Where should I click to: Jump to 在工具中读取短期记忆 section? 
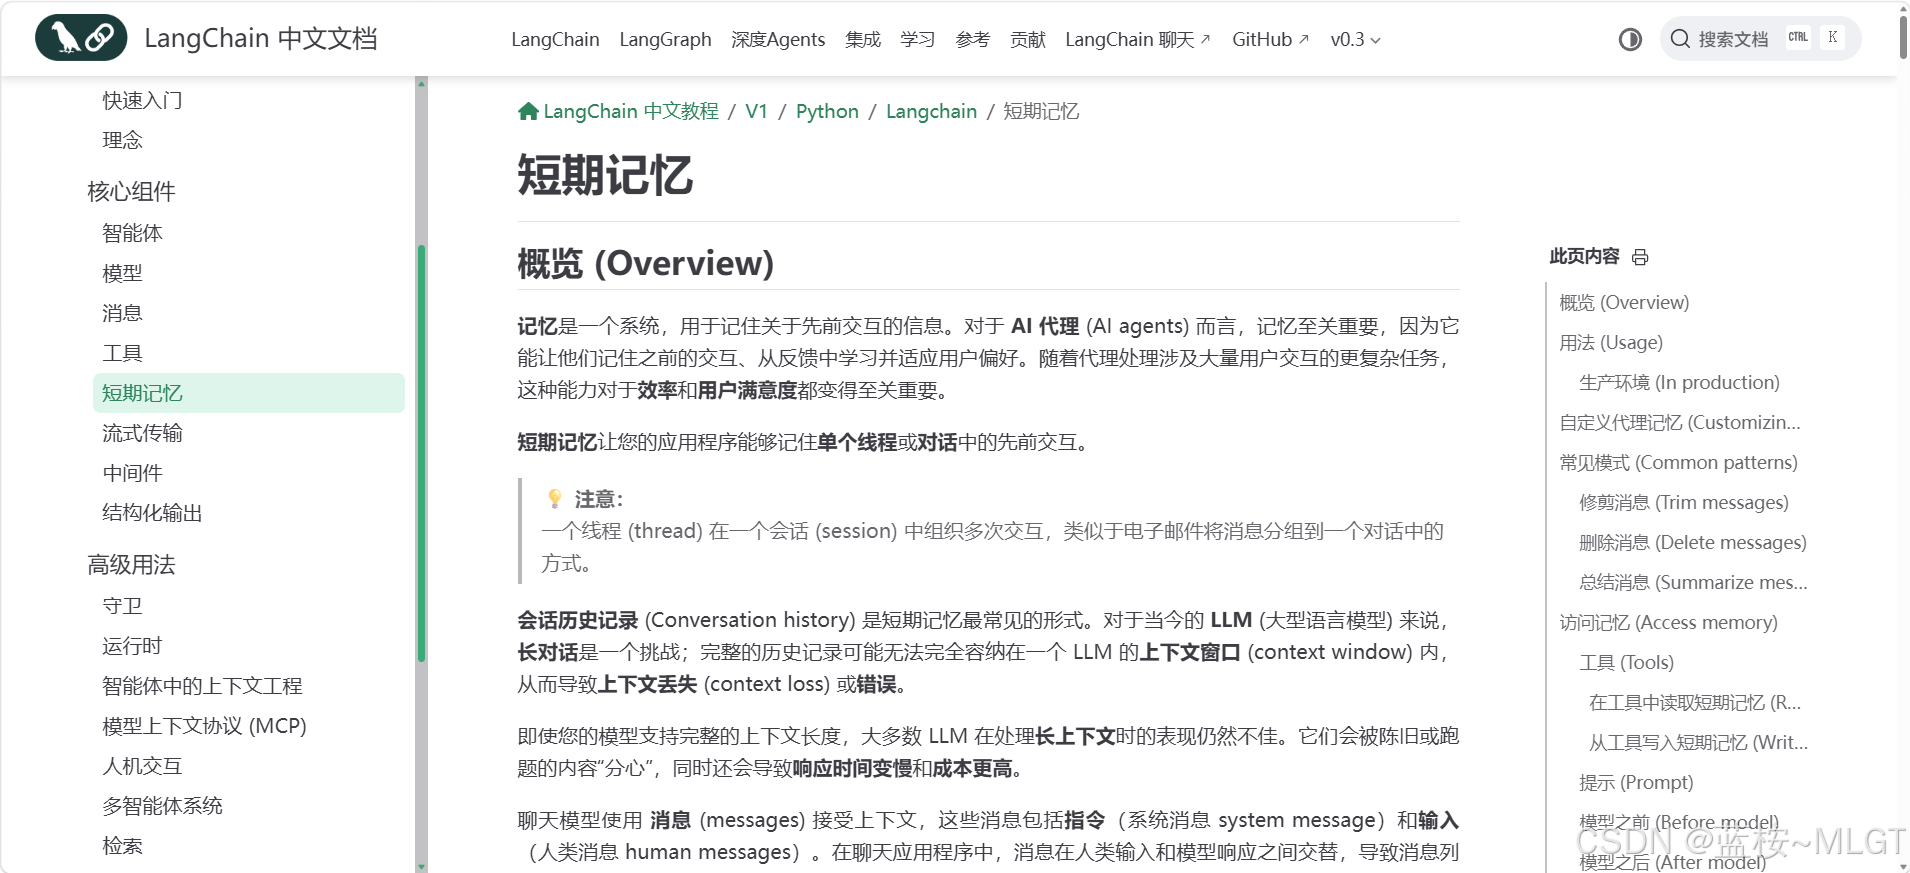pyautogui.click(x=1695, y=702)
